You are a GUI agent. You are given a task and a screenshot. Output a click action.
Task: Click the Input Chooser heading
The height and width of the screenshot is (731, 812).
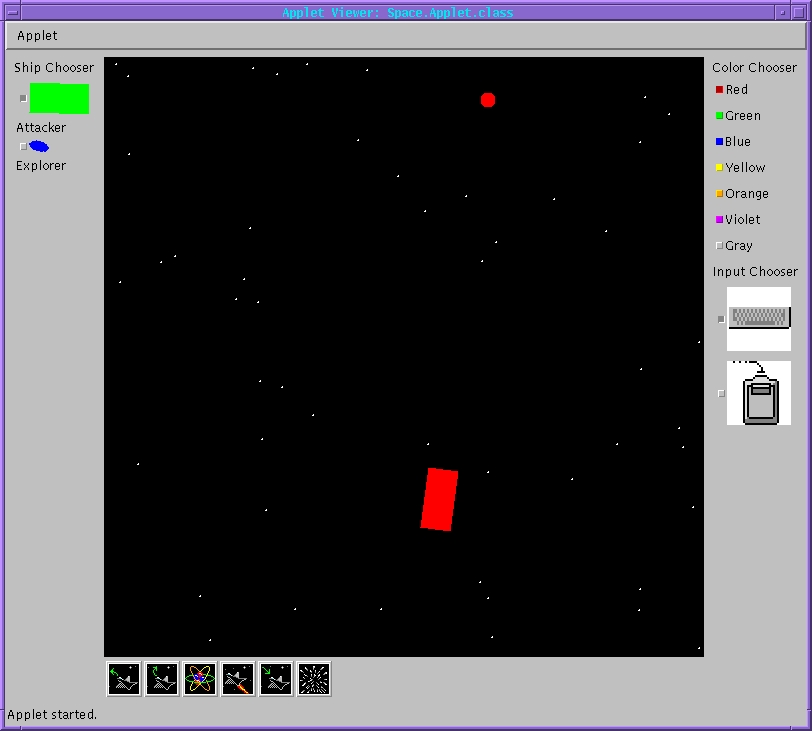tap(755, 271)
